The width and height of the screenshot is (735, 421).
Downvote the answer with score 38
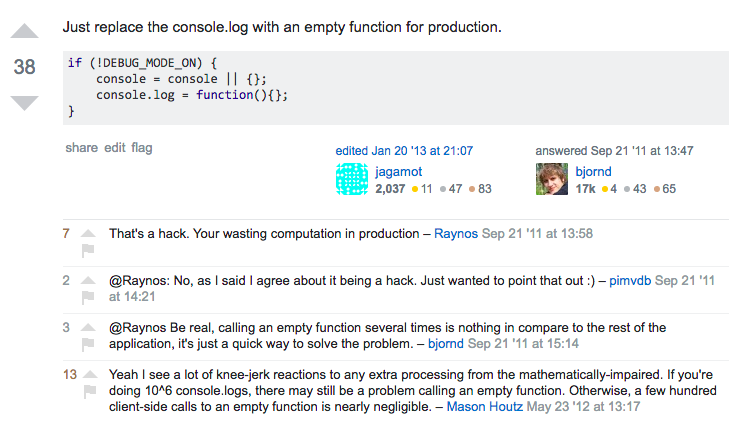pyautogui.click(x=24, y=103)
